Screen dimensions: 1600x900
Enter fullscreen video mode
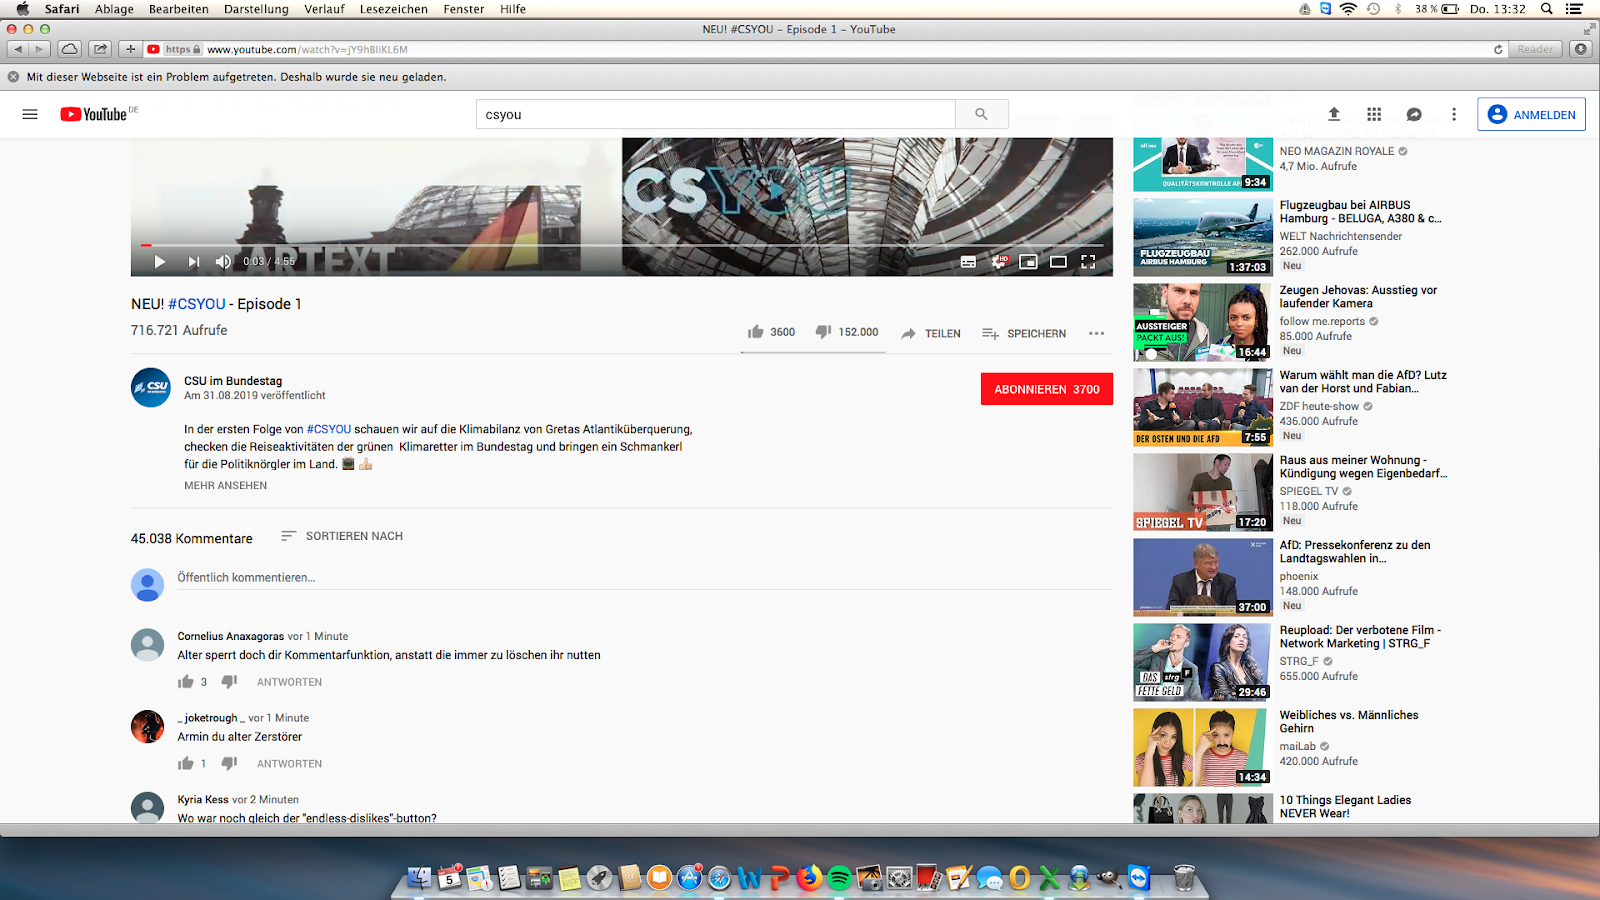(1088, 262)
